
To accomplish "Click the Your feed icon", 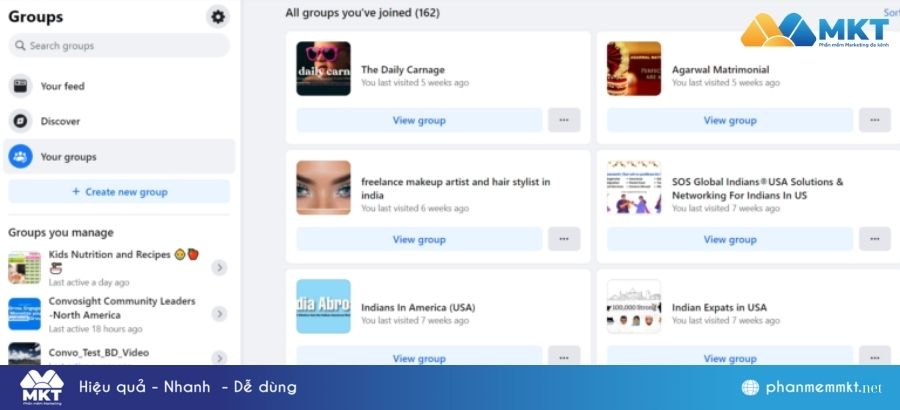I will click(x=20, y=86).
